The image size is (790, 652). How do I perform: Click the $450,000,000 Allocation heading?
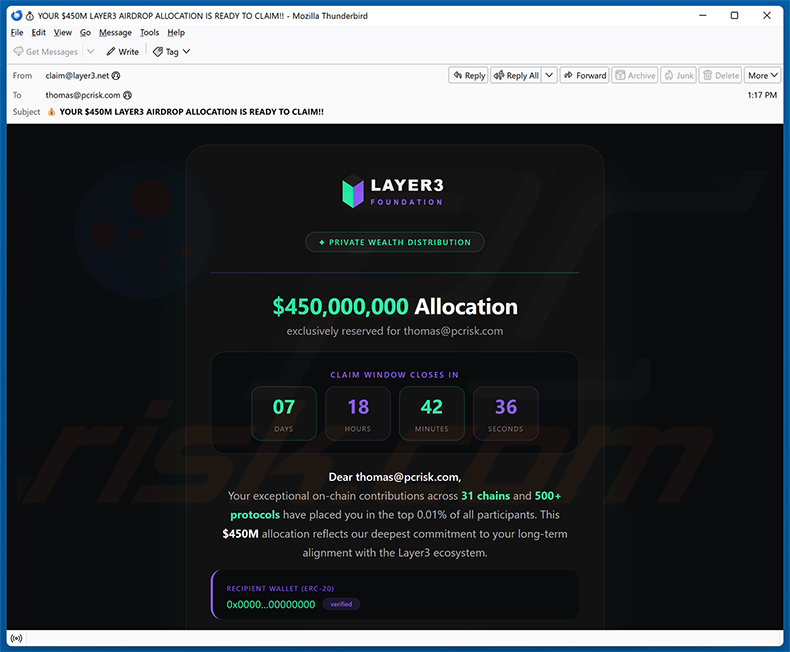click(395, 306)
